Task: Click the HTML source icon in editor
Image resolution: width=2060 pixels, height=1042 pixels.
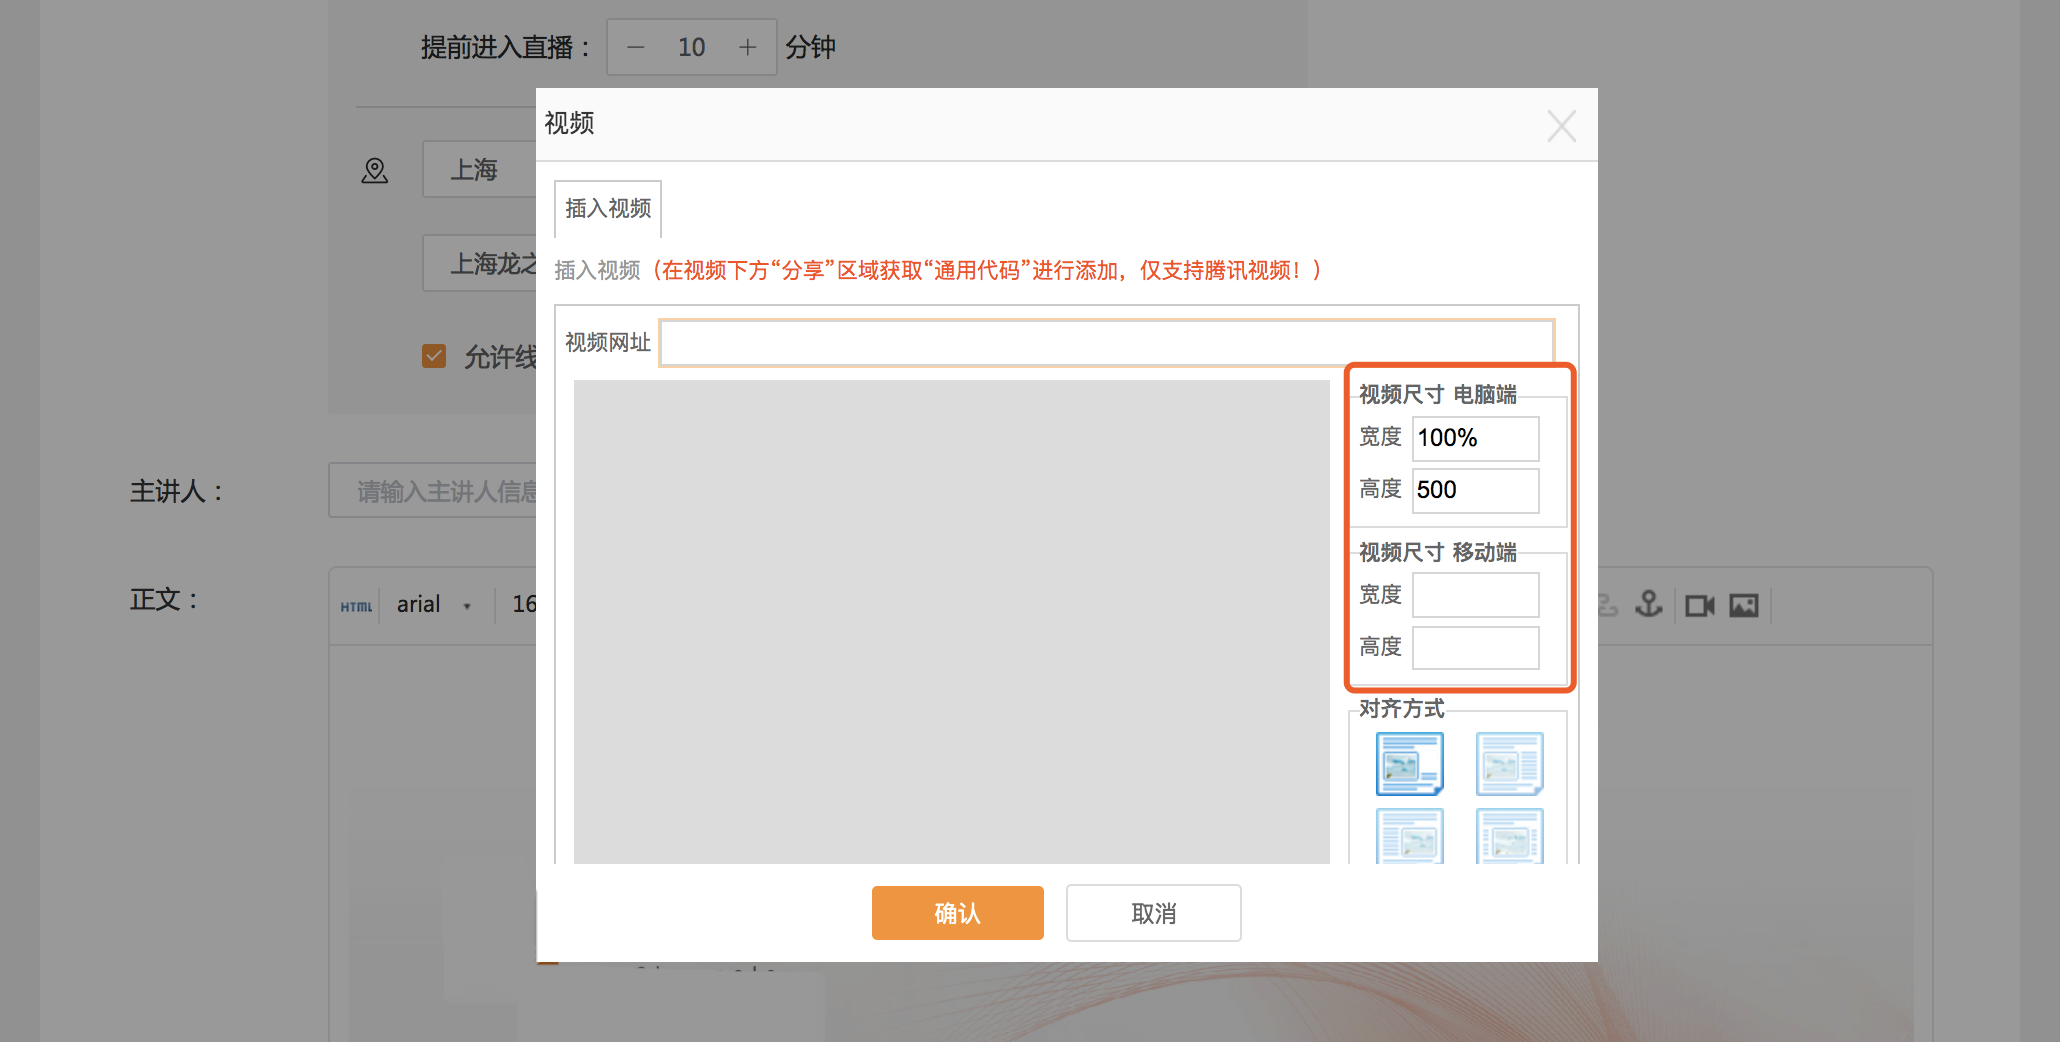Action: click(x=356, y=606)
